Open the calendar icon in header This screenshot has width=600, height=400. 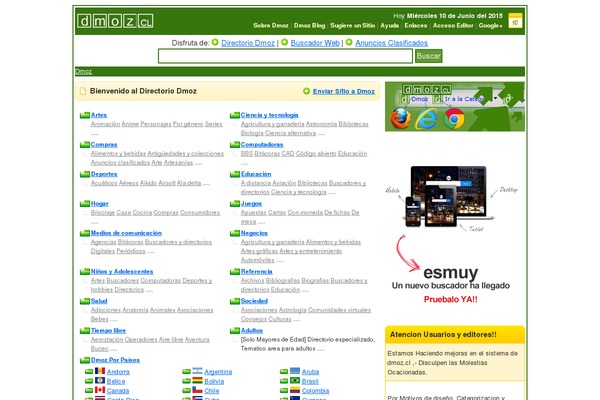coord(515,21)
